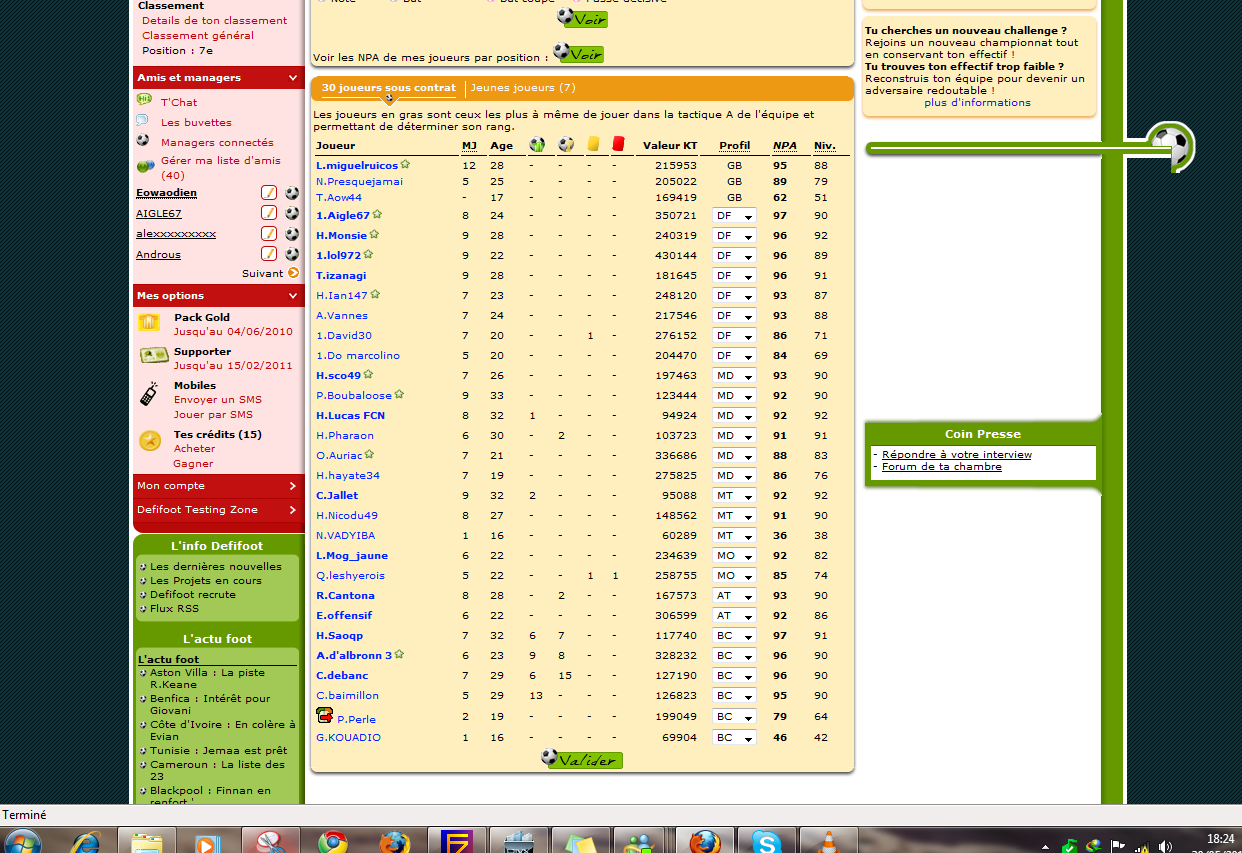Collapse the Mes options section
This screenshot has height=853, width=1242.
coord(293,296)
